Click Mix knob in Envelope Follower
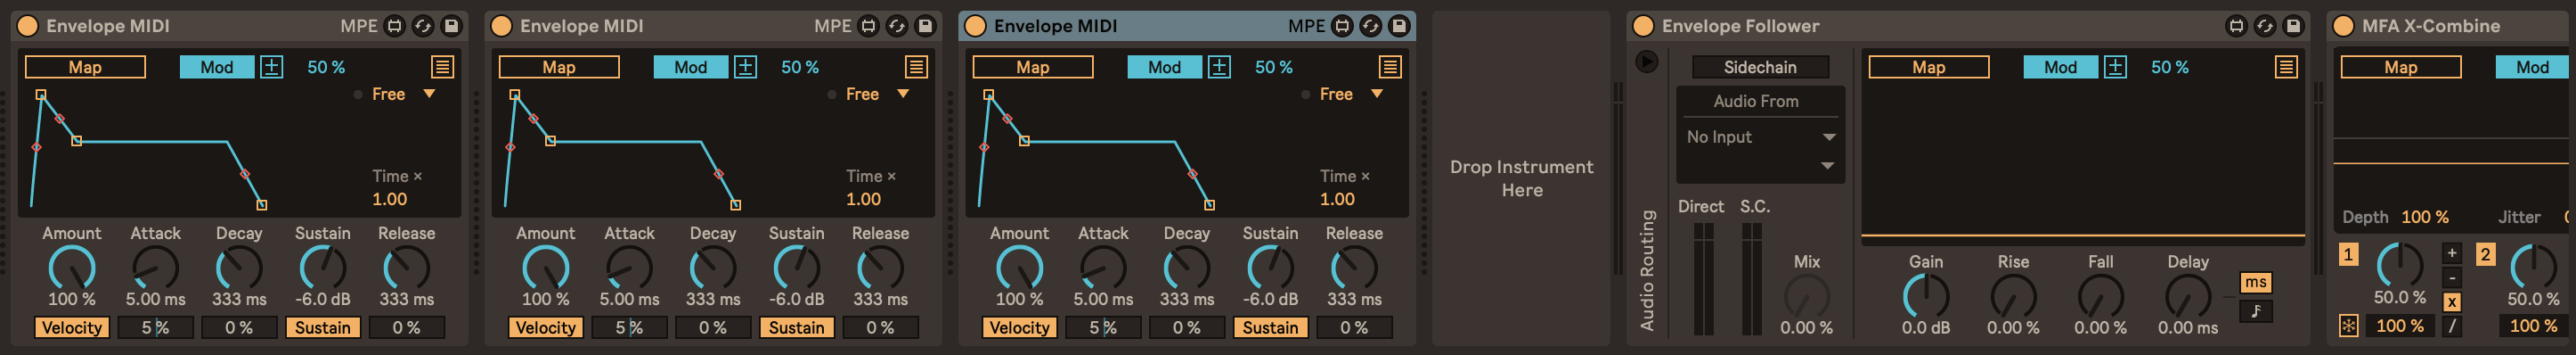The height and width of the screenshot is (355, 2576). click(x=1806, y=296)
